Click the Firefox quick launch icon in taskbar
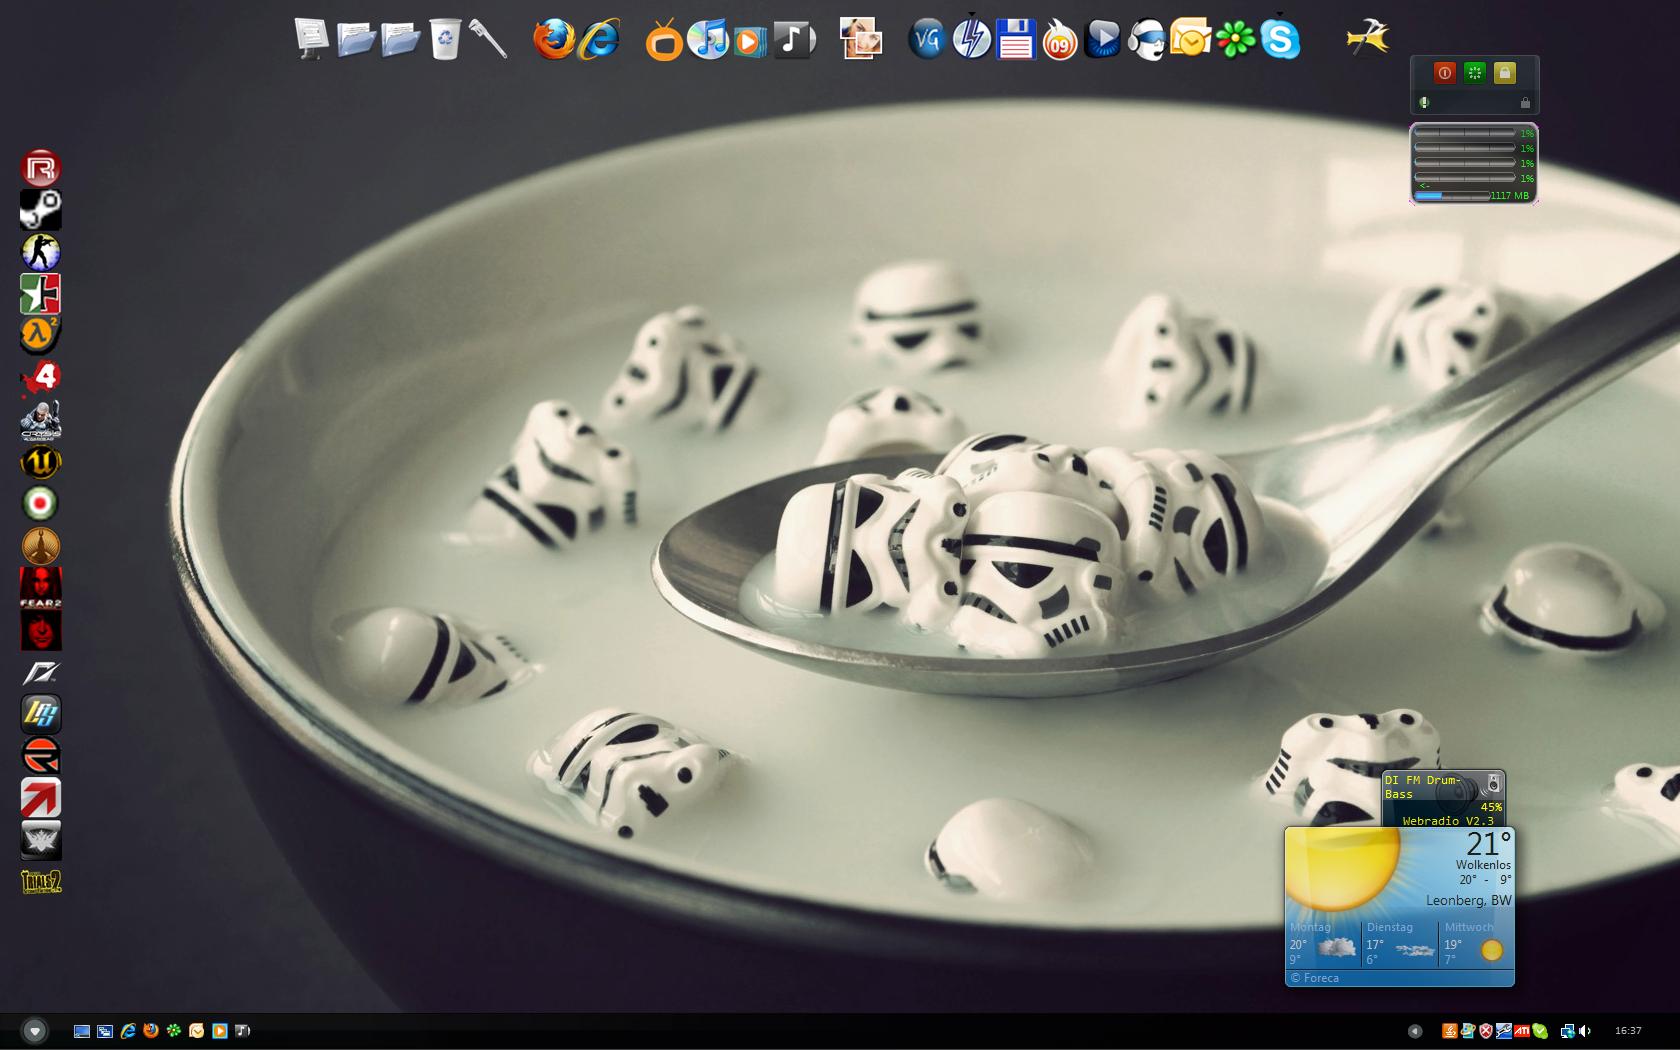 tap(151, 1030)
